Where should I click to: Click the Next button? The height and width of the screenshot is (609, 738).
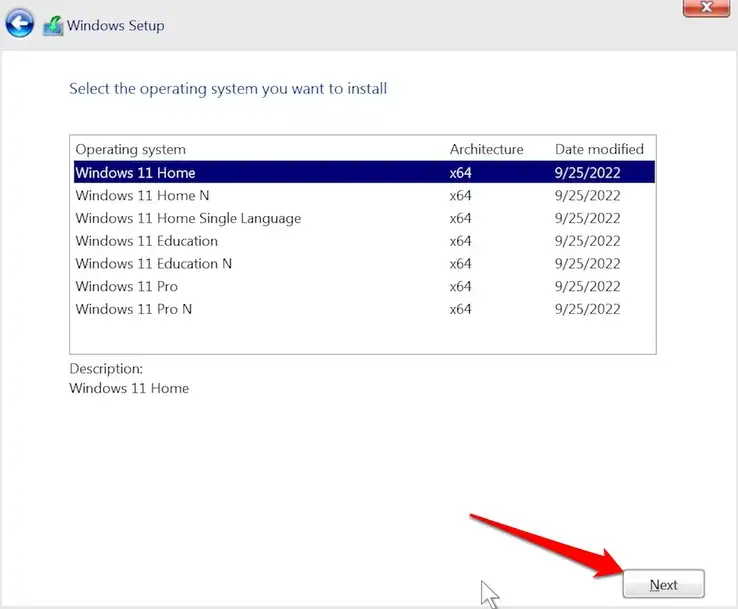pyautogui.click(x=663, y=584)
